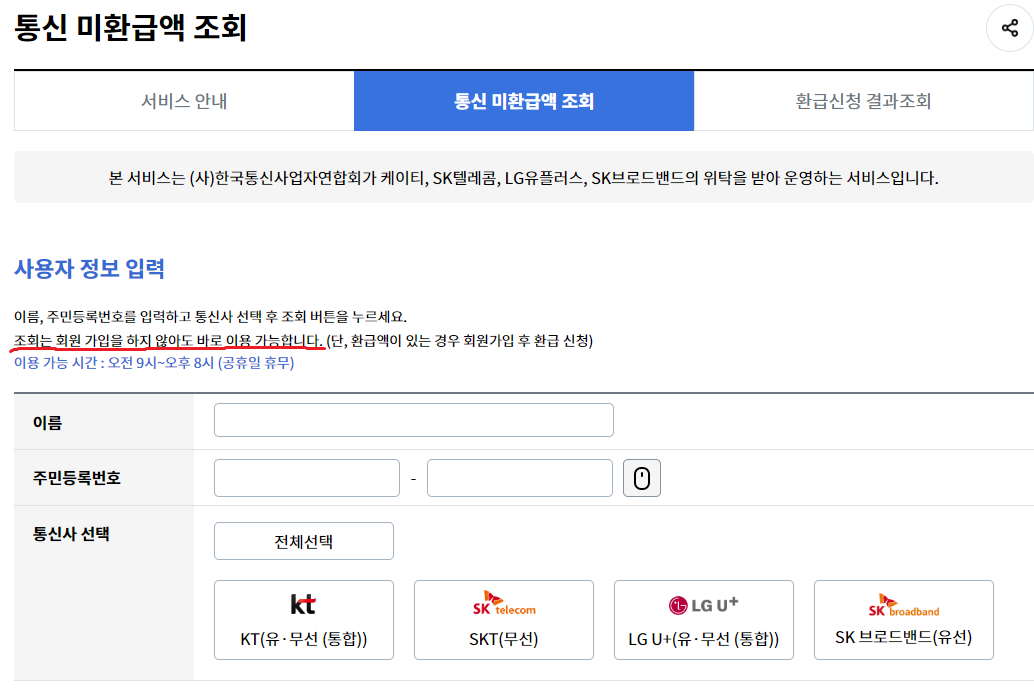1034x696 pixels.
Task: Click the first 주민등록번호 input box
Action: tap(306, 477)
